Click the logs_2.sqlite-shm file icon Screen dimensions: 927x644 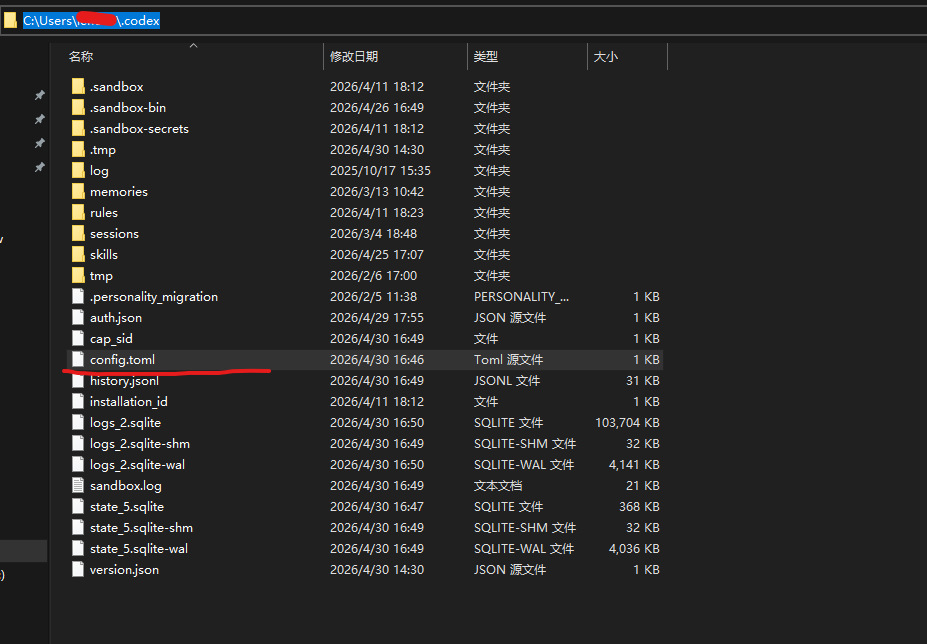pos(78,444)
